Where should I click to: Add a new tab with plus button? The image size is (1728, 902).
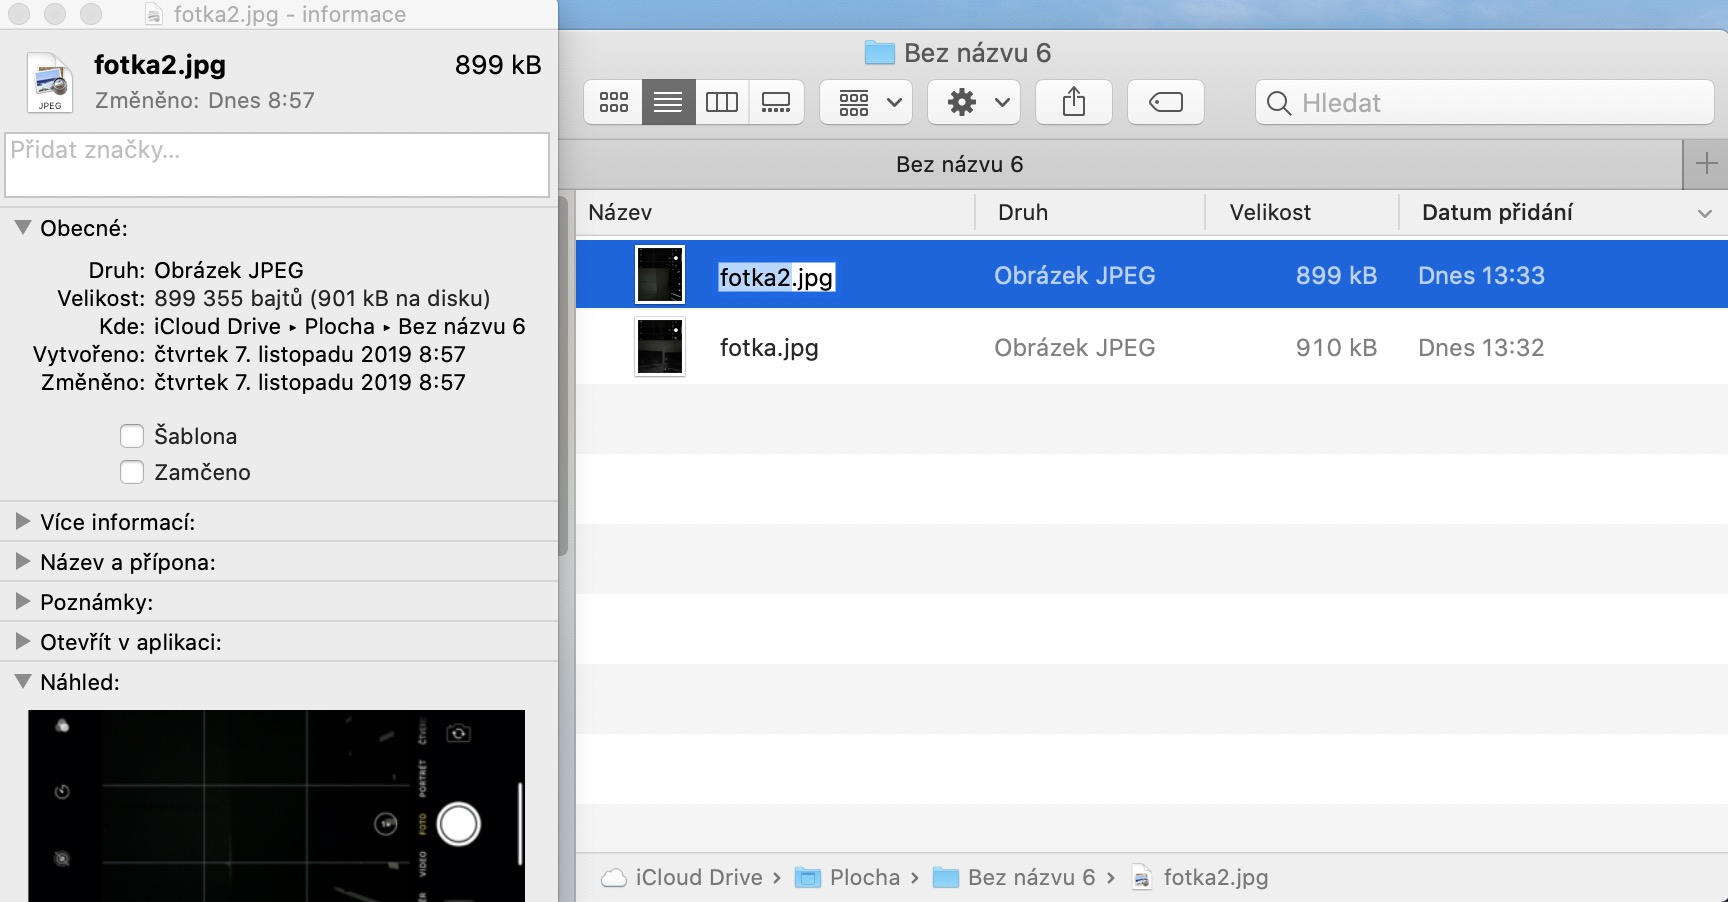[1706, 164]
